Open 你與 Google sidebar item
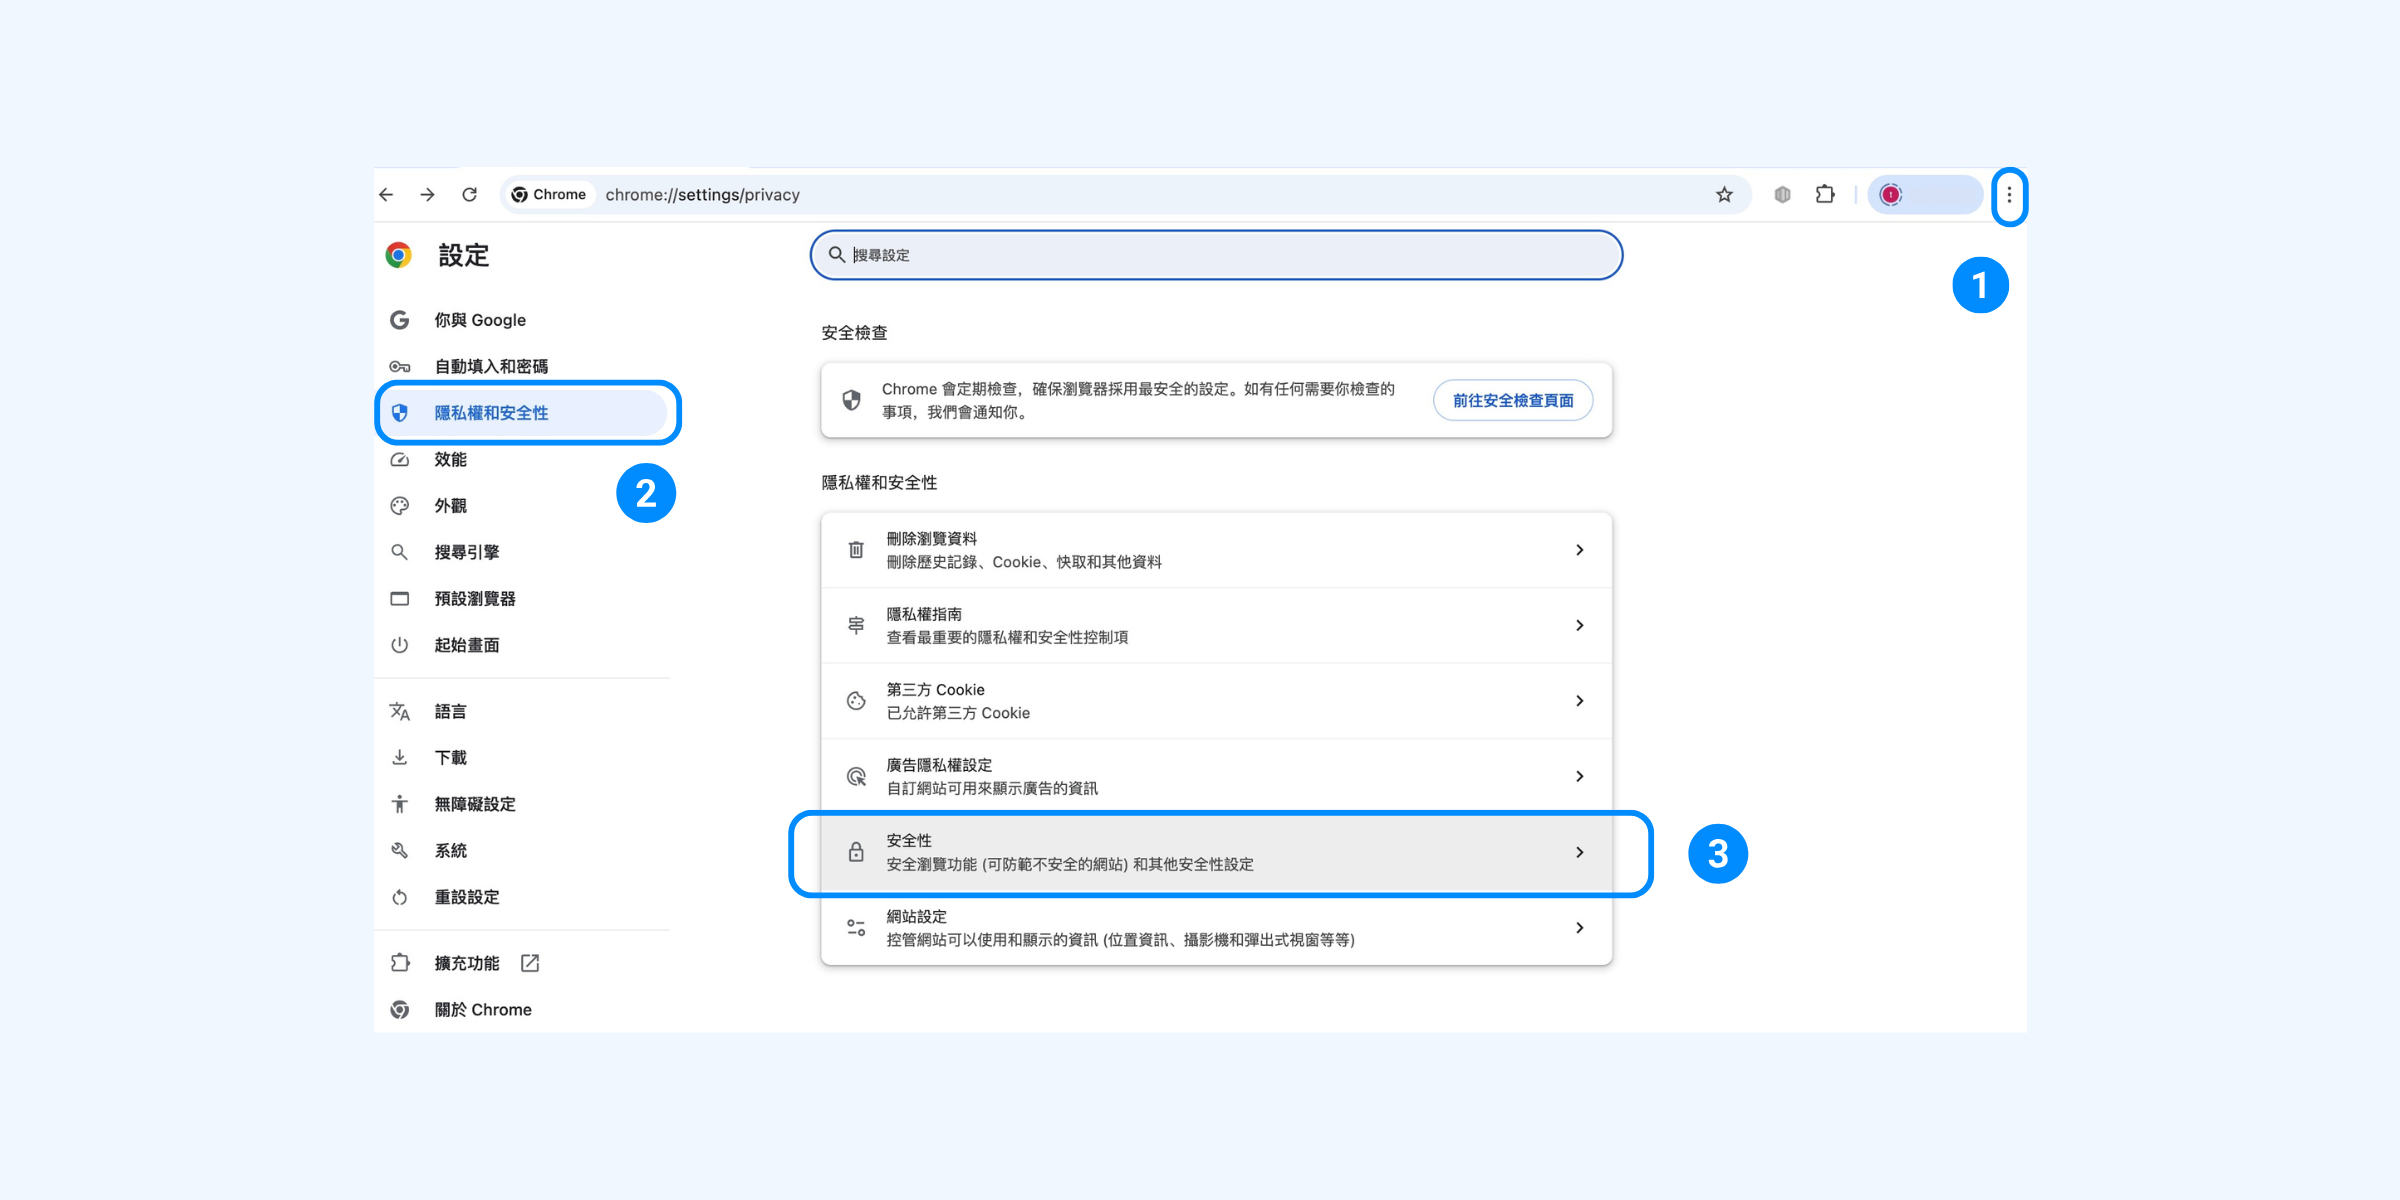 coord(480,320)
